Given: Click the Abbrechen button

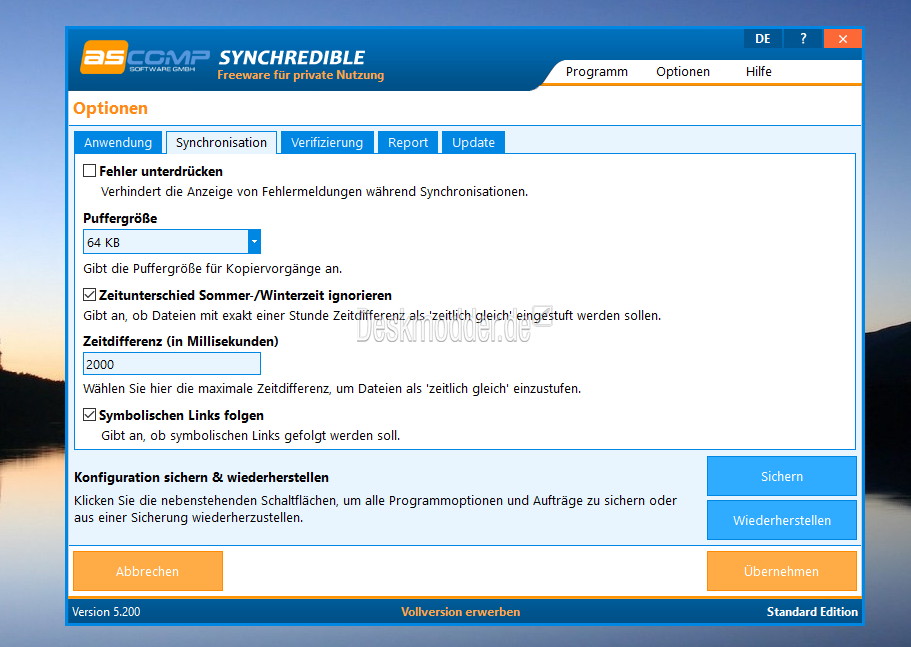Looking at the screenshot, I should pyautogui.click(x=148, y=571).
